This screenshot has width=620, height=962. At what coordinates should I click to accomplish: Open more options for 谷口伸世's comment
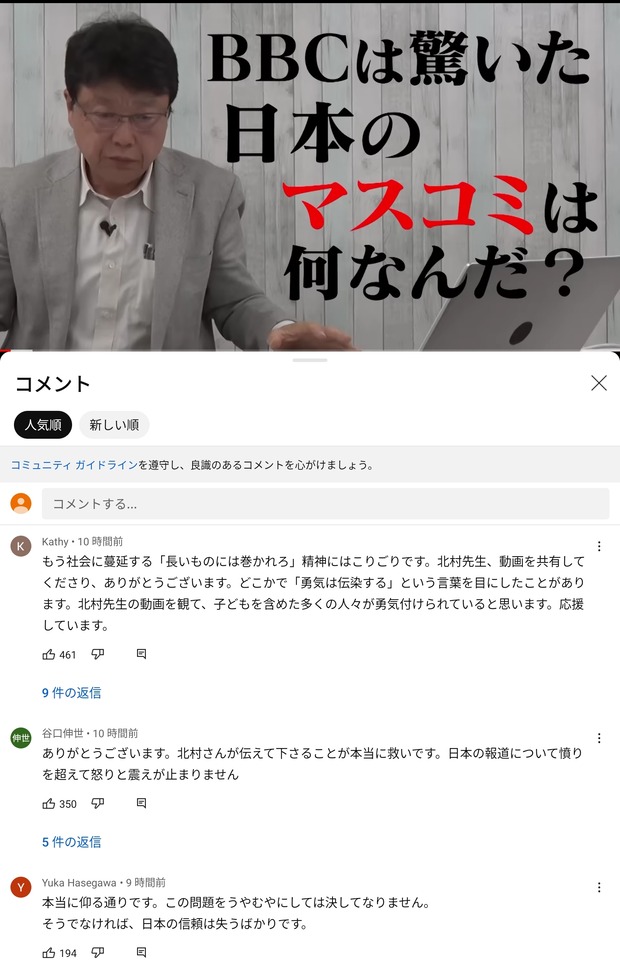pos(599,738)
